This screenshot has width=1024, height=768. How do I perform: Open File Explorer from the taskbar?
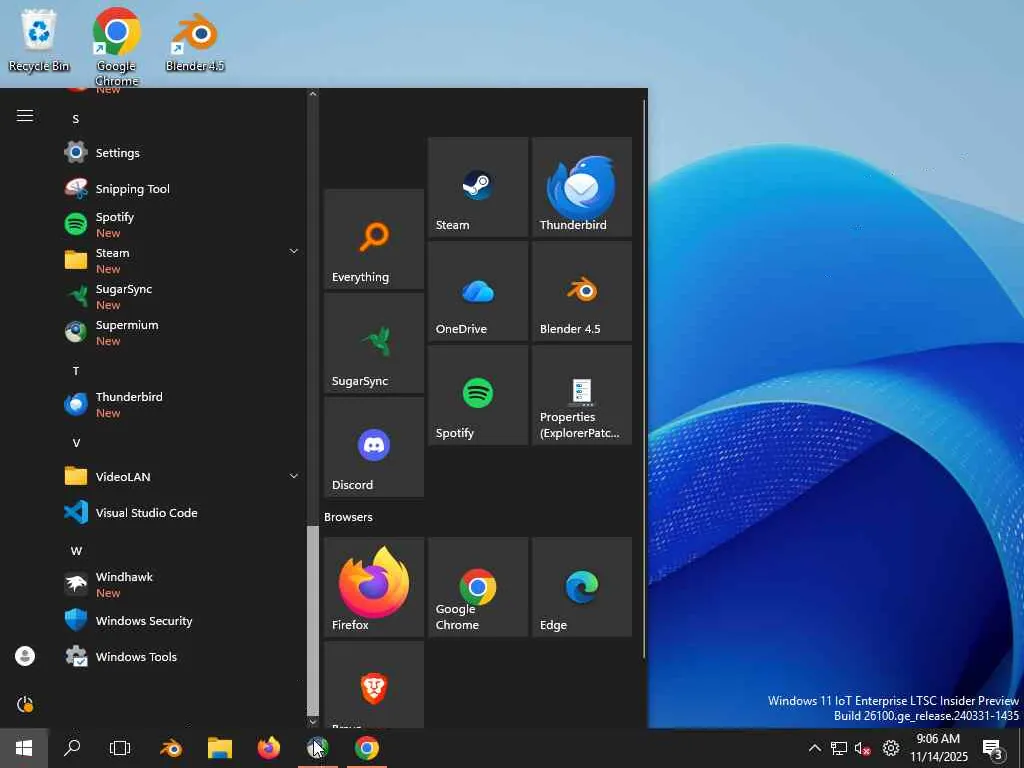(220, 748)
